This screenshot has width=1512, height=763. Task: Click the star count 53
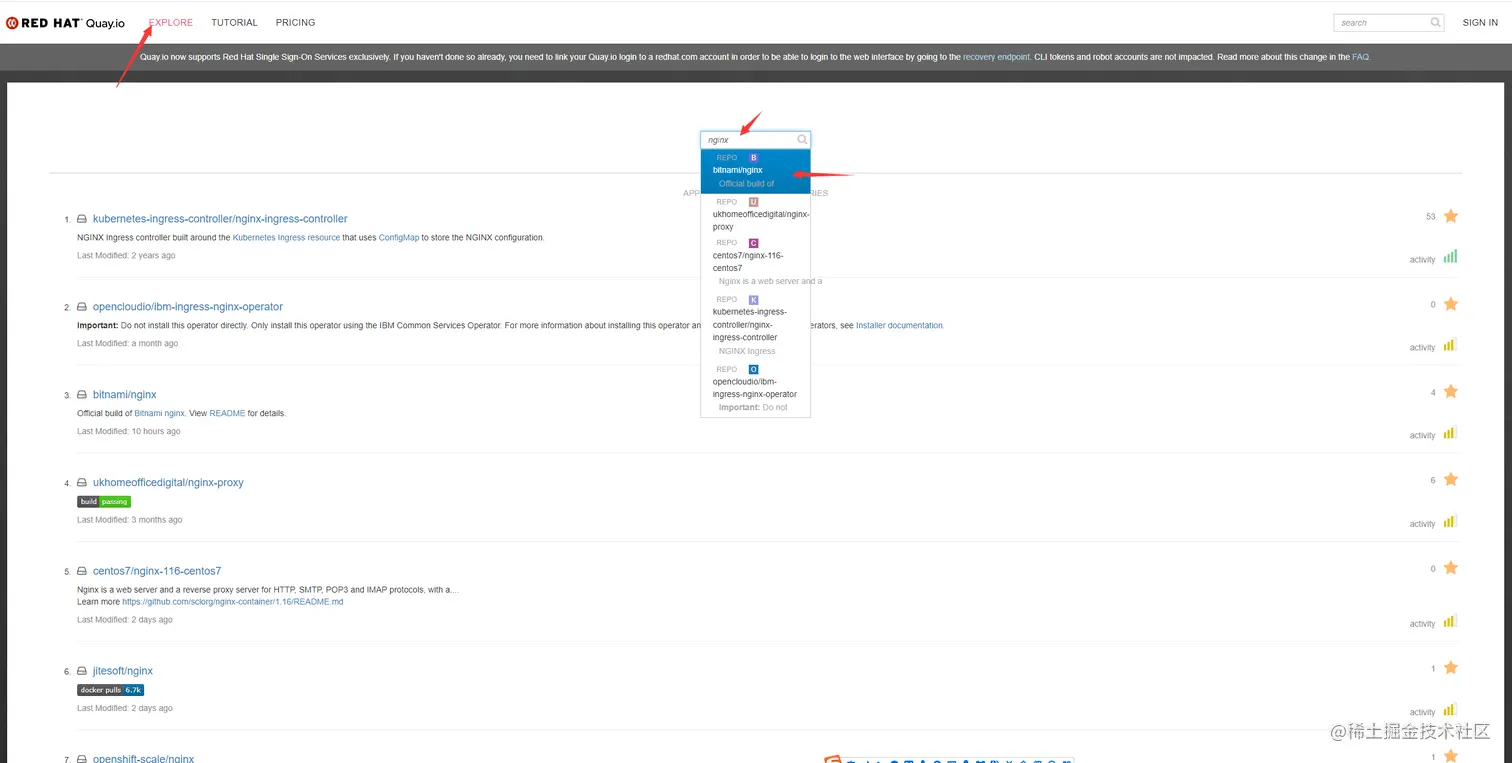tap(1431, 217)
